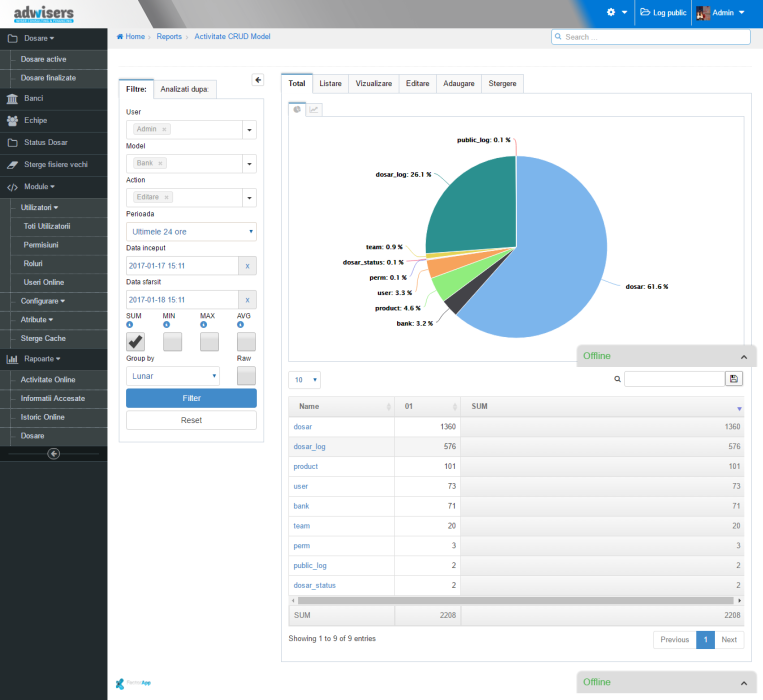The height and width of the screenshot is (700, 763).
Task: Toggle the SUM checkbox
Action: (136, 342)
